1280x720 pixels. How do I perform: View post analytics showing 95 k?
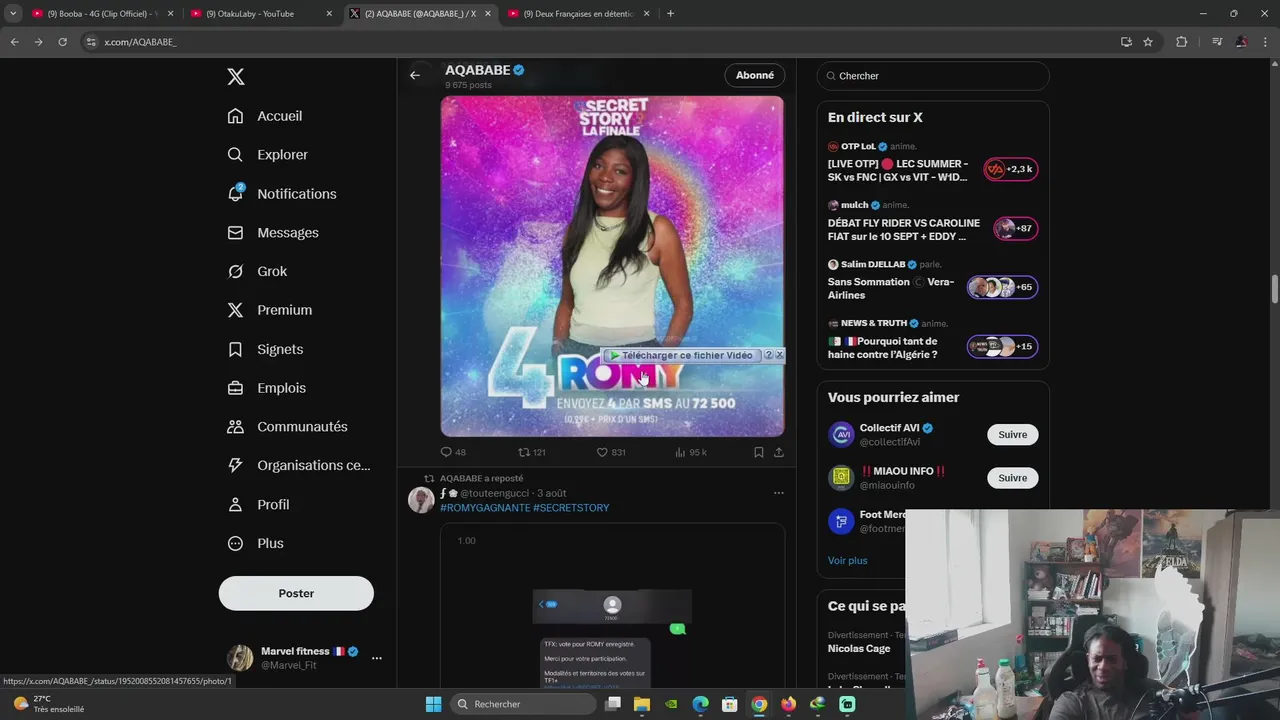click(x=691, y=452)
